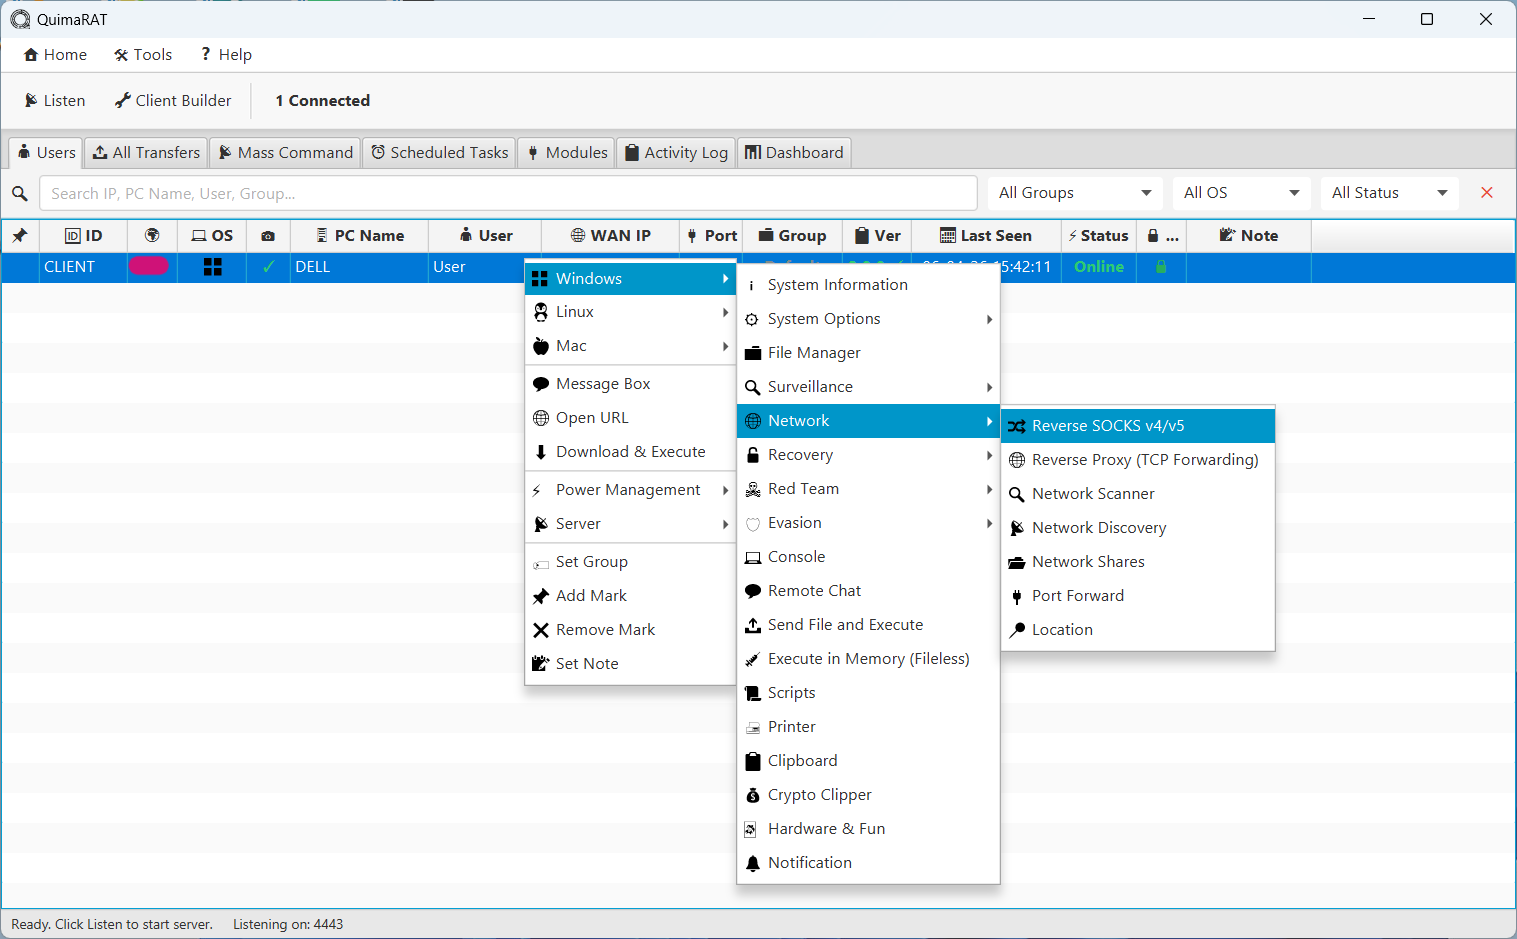Open the Help menu item
1517x939 pixels.
225,55
